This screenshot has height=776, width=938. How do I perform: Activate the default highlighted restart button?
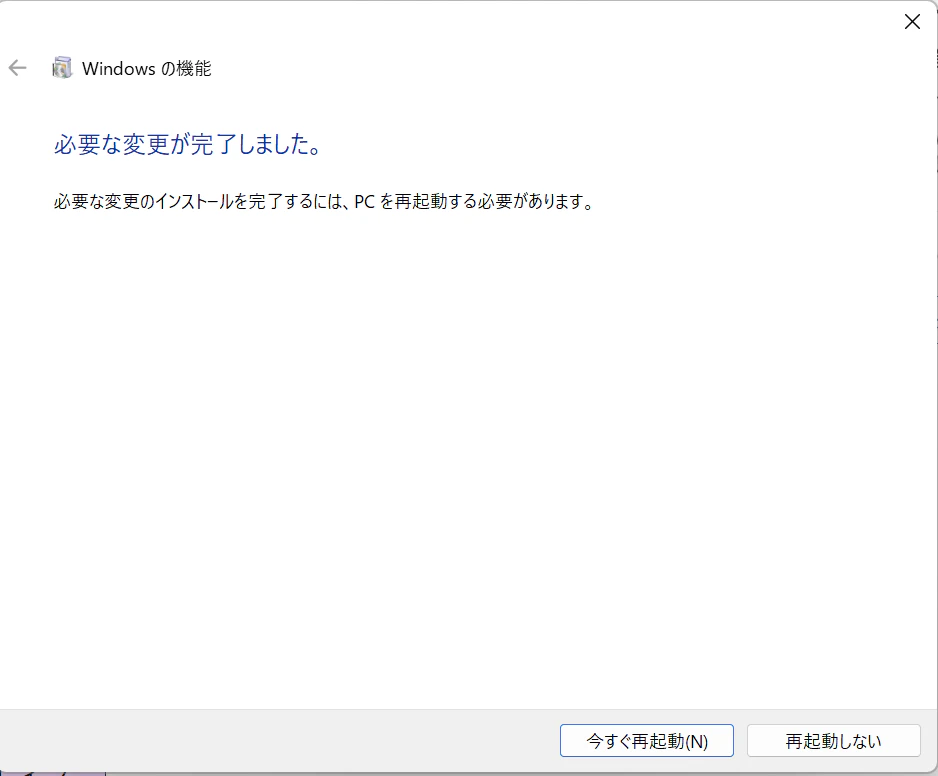(x=646, y=741)
